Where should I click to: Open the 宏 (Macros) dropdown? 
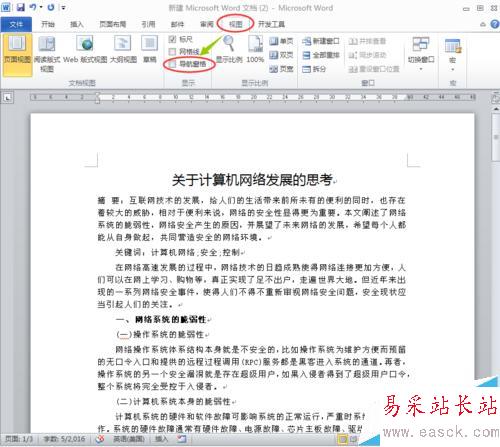tap(453, 55)
